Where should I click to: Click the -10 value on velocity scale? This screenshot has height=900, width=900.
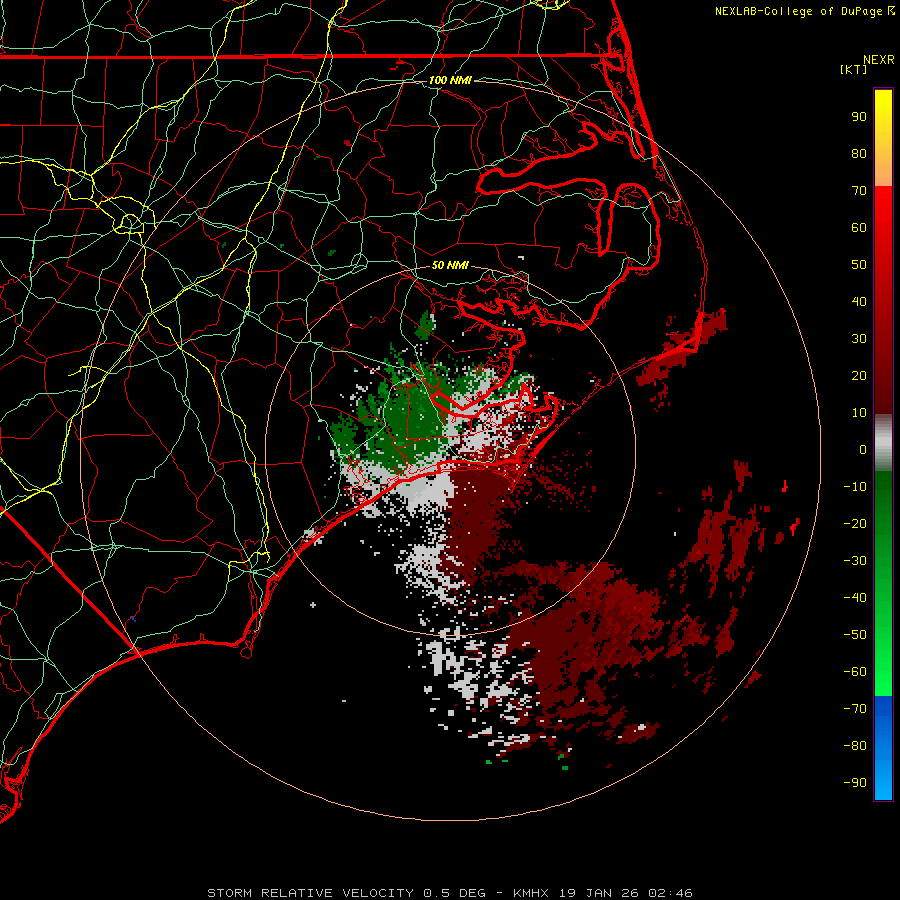(855, 487)
